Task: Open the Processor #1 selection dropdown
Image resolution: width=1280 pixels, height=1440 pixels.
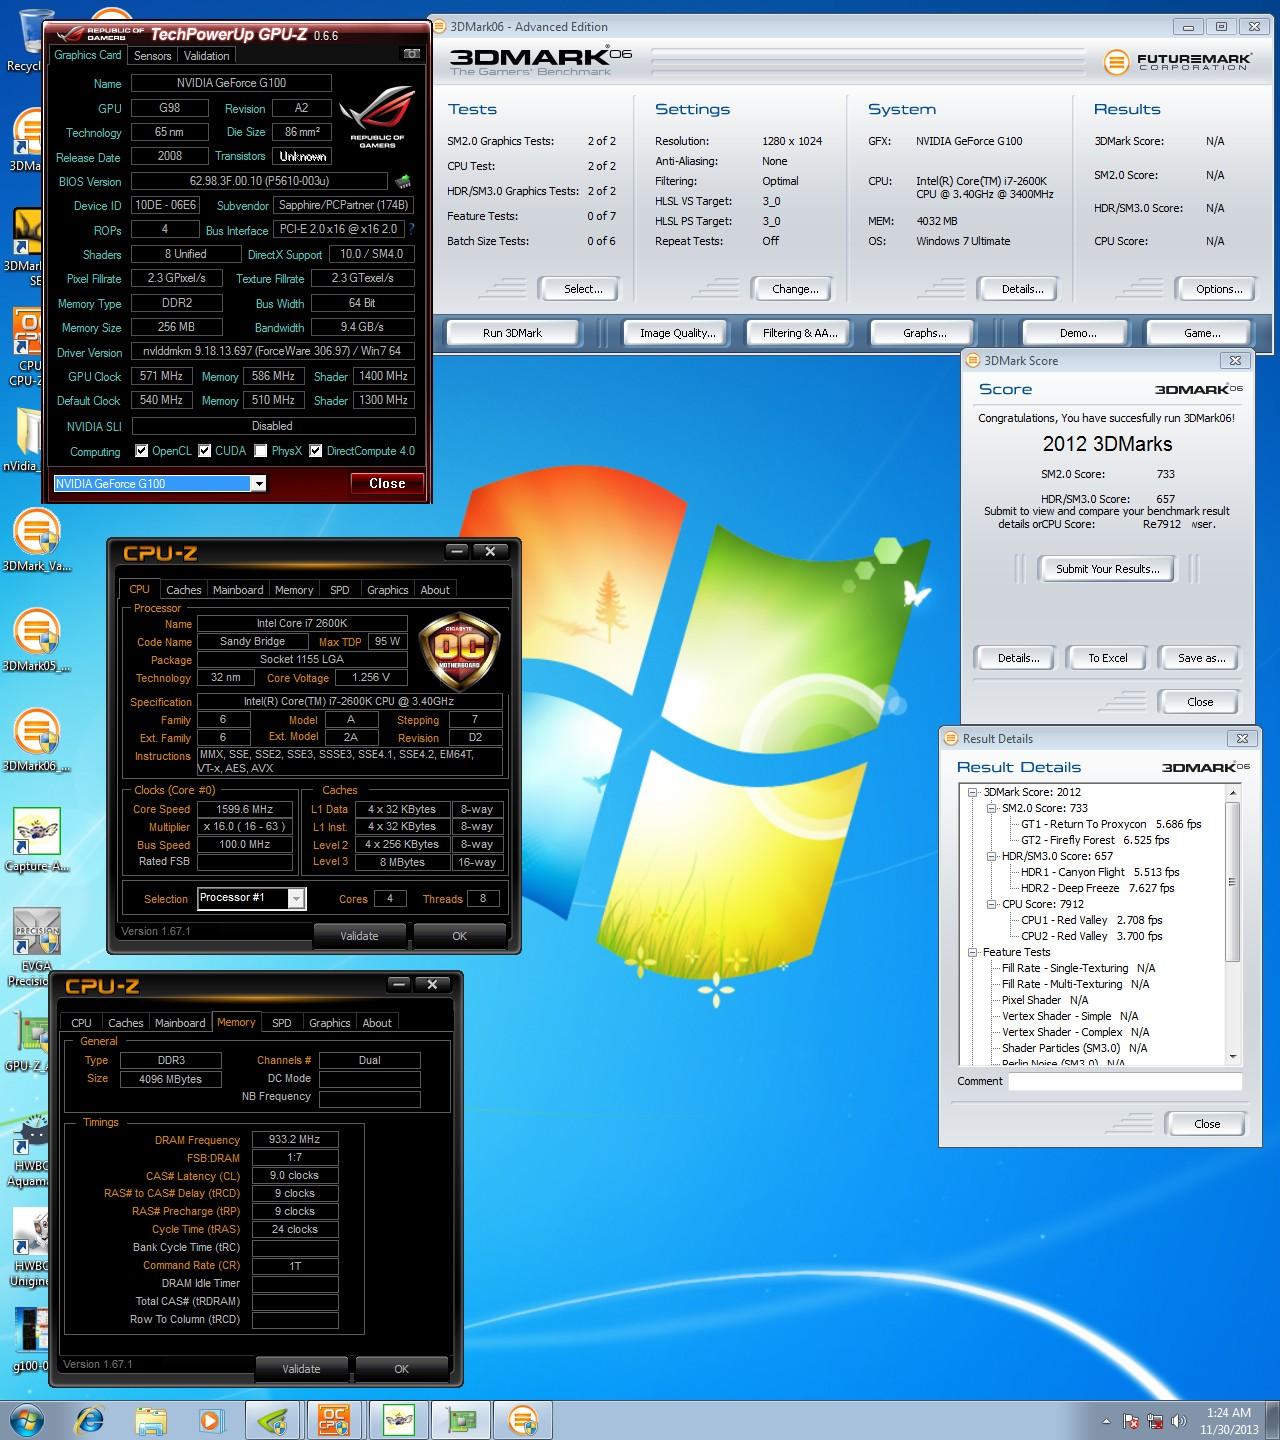Action: pos(295,898)
